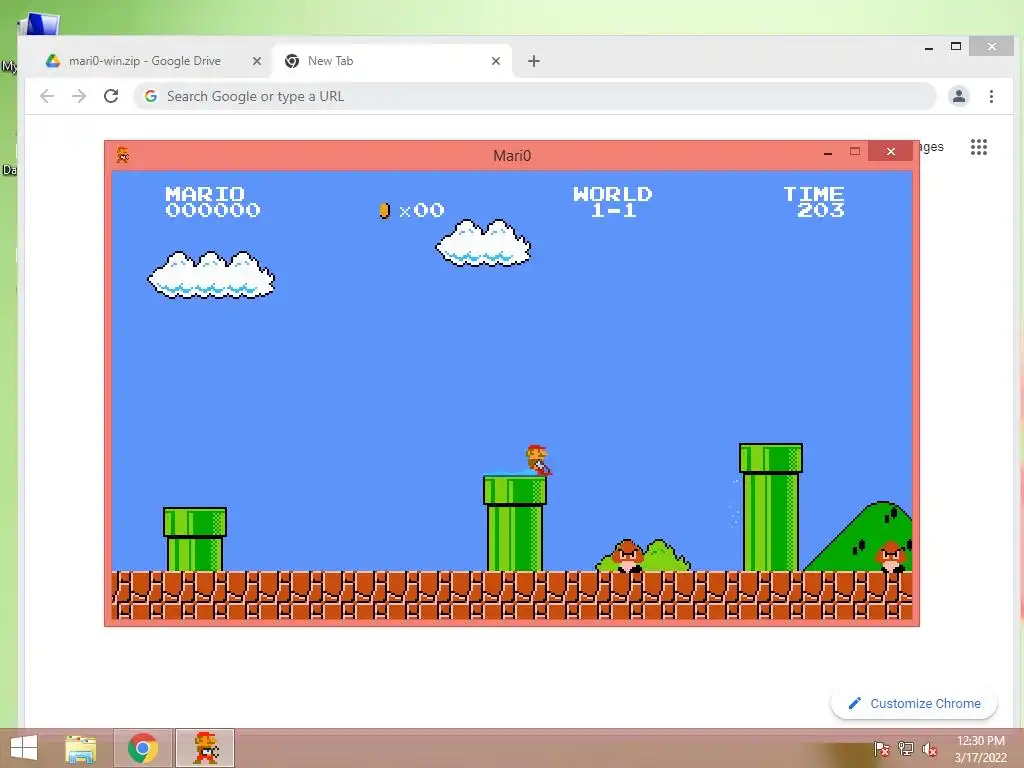Open the Action Center flag icon
This screenshot has height=768, width=1024.
881,749
